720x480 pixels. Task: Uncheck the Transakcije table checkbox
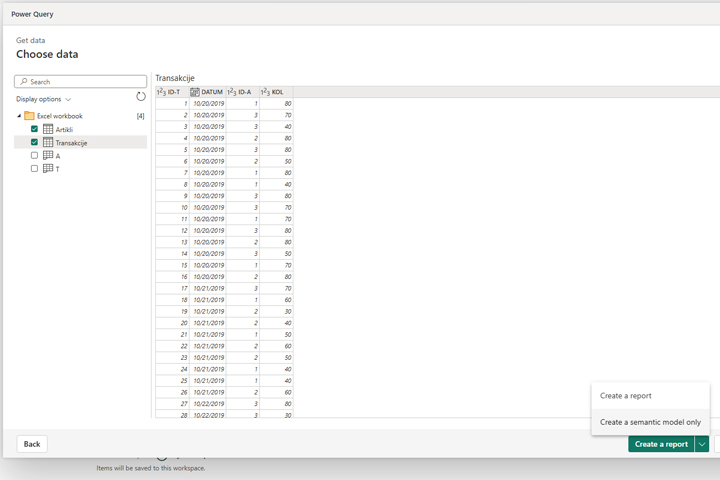pos(35,142)
